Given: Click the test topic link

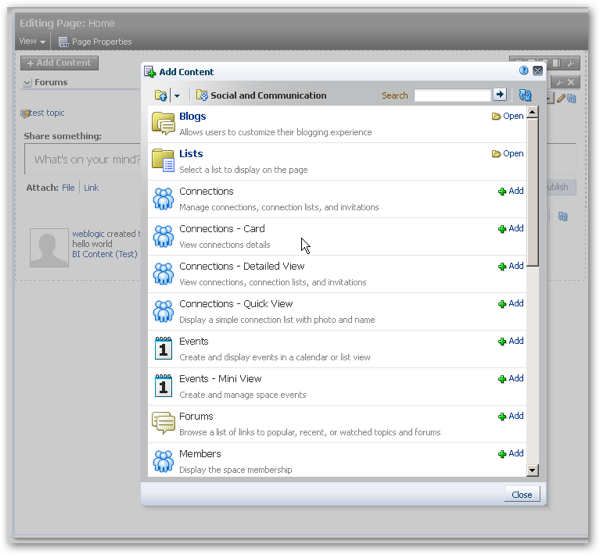Looking at the screenshot, I should (x=47, y=113).
